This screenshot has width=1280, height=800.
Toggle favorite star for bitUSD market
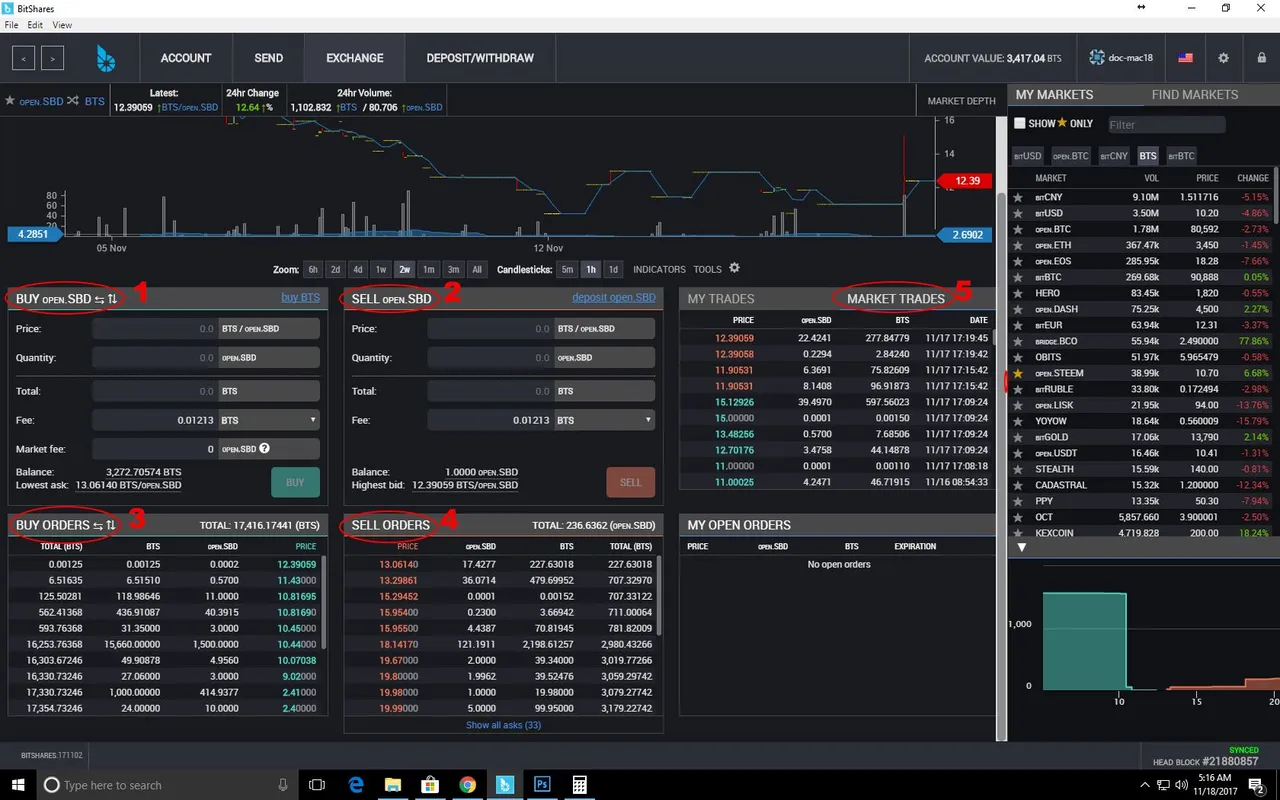coord(1018,213)
